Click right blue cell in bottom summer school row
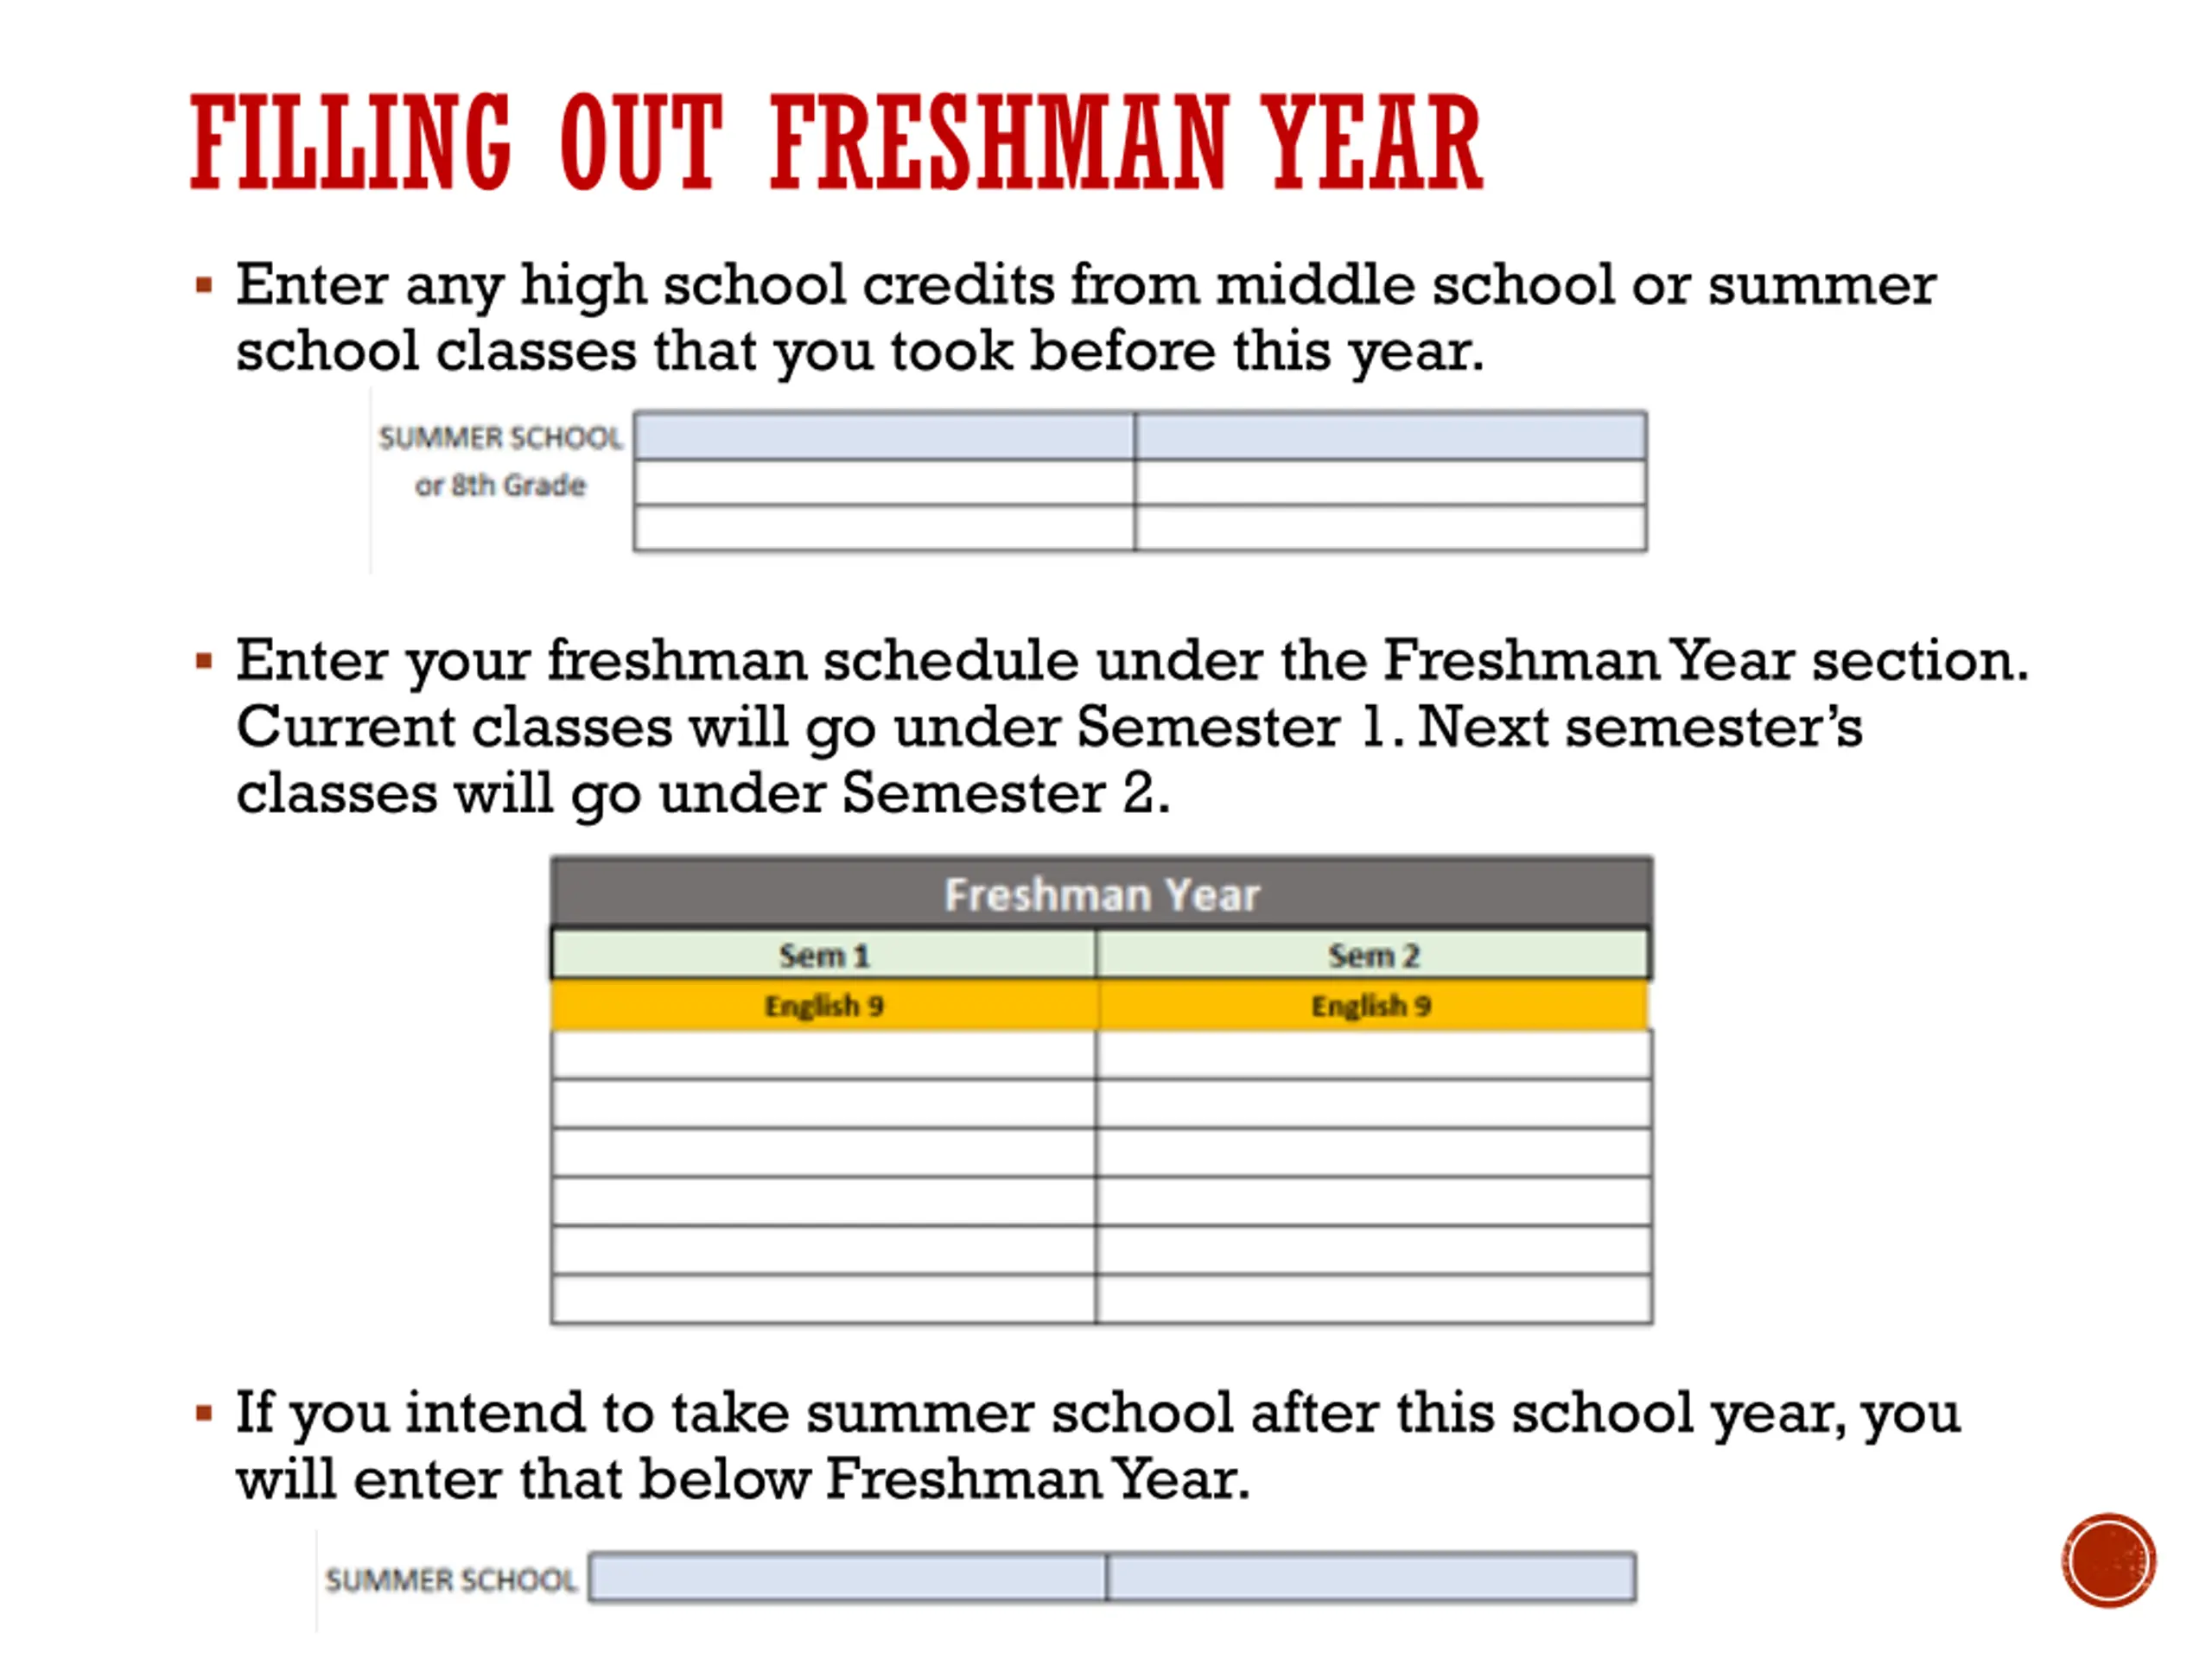Screen dimensions: 2212x1659 pos(1371,1577)
